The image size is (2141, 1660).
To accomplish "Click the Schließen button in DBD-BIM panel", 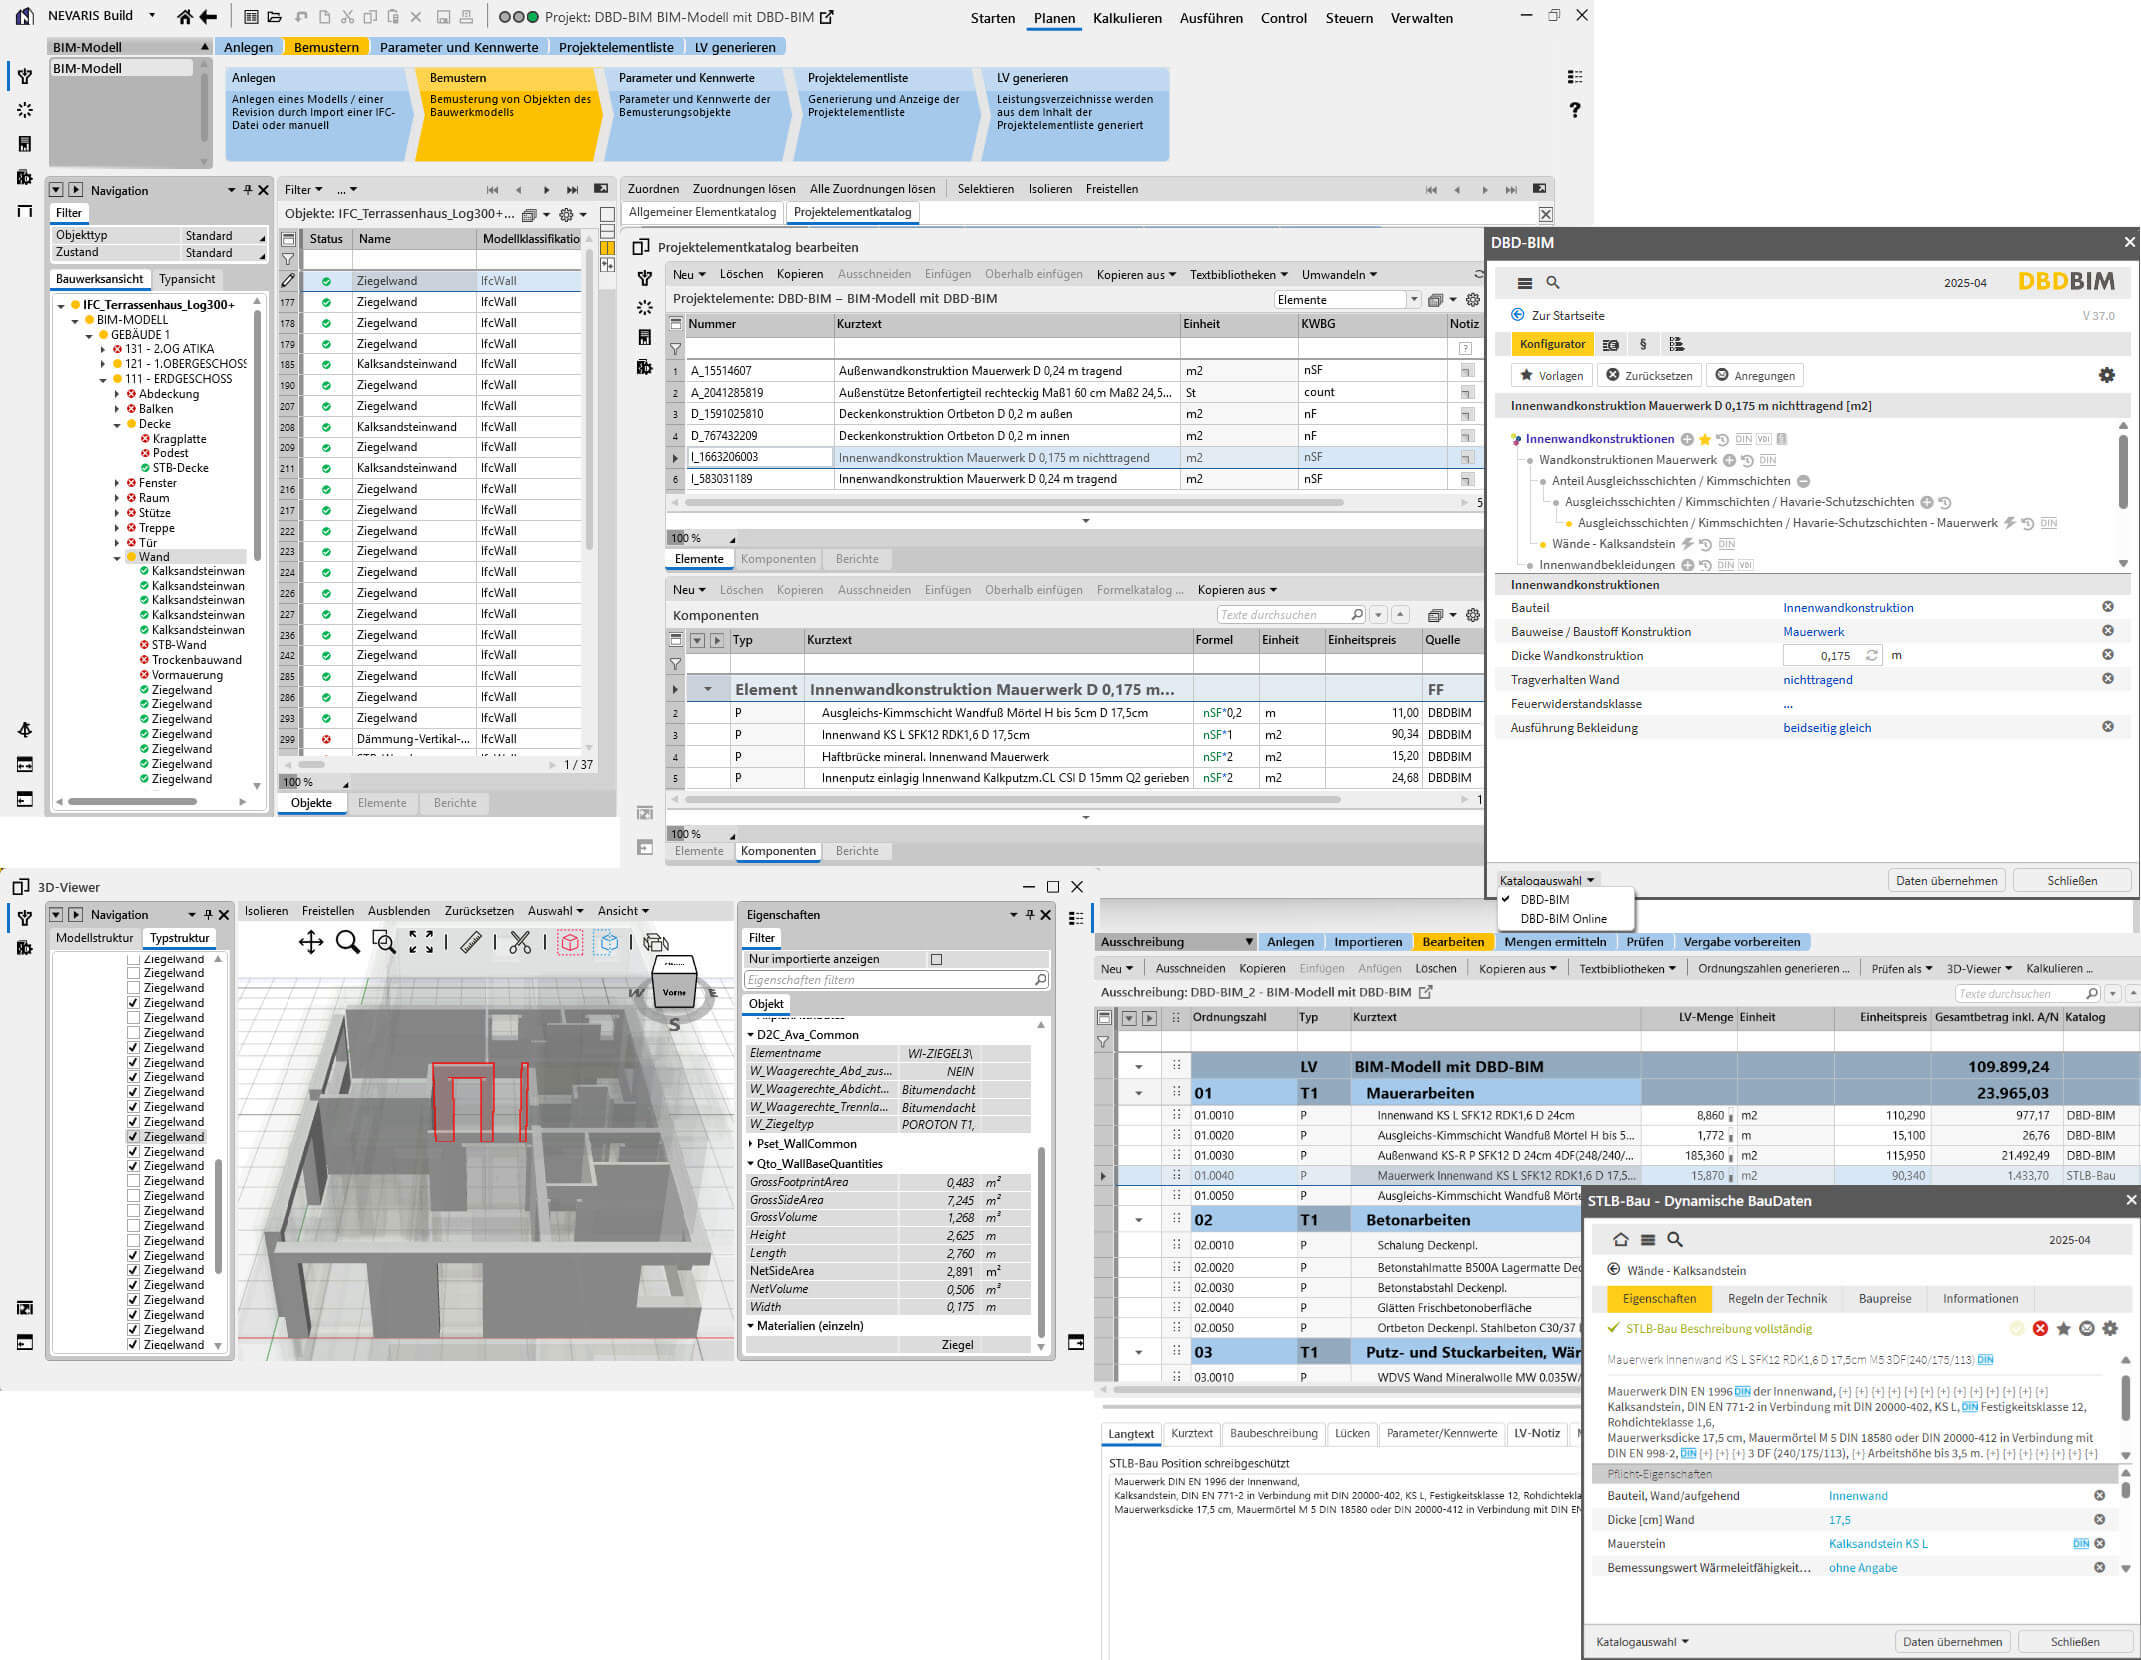I will 2072,880.
